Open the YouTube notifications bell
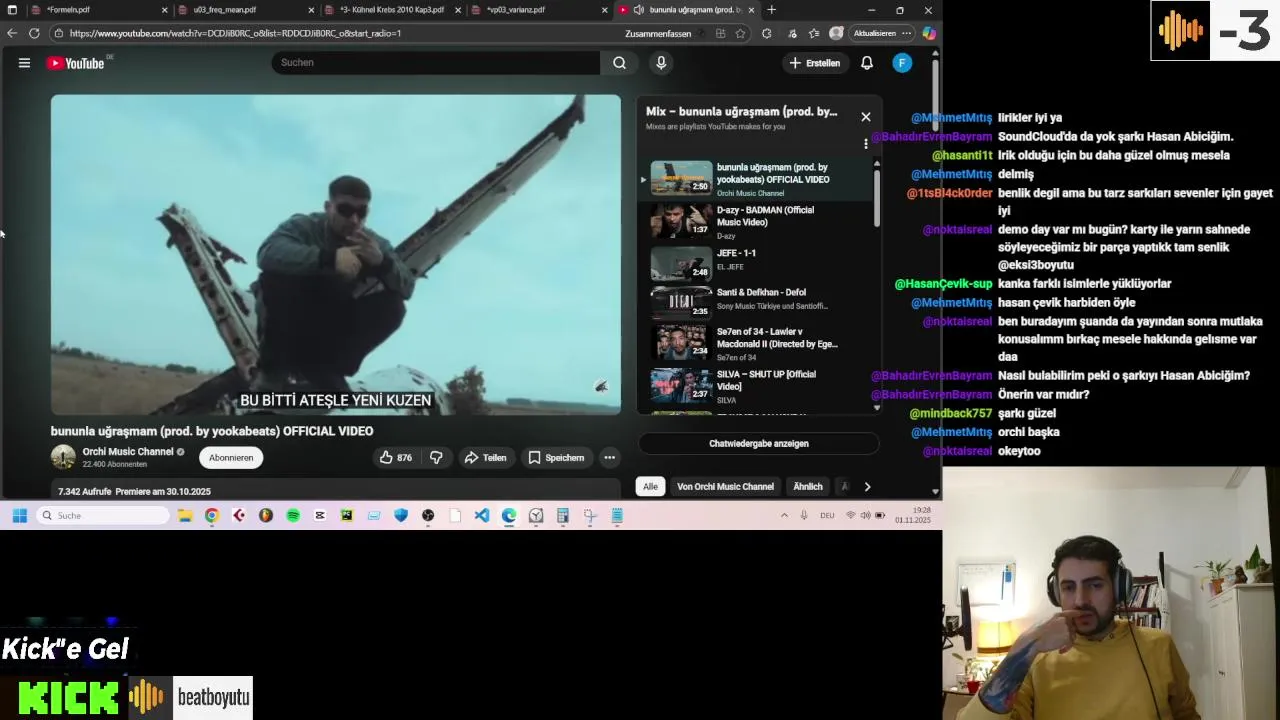The image size is (1280, 720). [x=867, y=63]
